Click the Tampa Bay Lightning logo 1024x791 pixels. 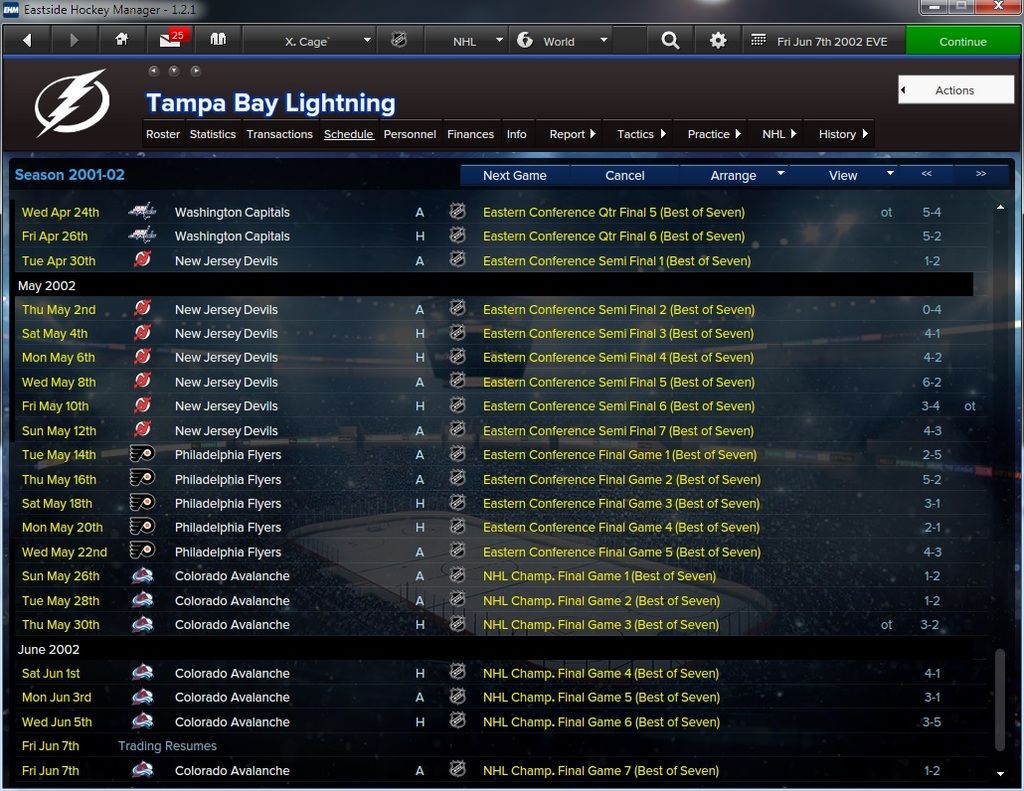(72, 103)
